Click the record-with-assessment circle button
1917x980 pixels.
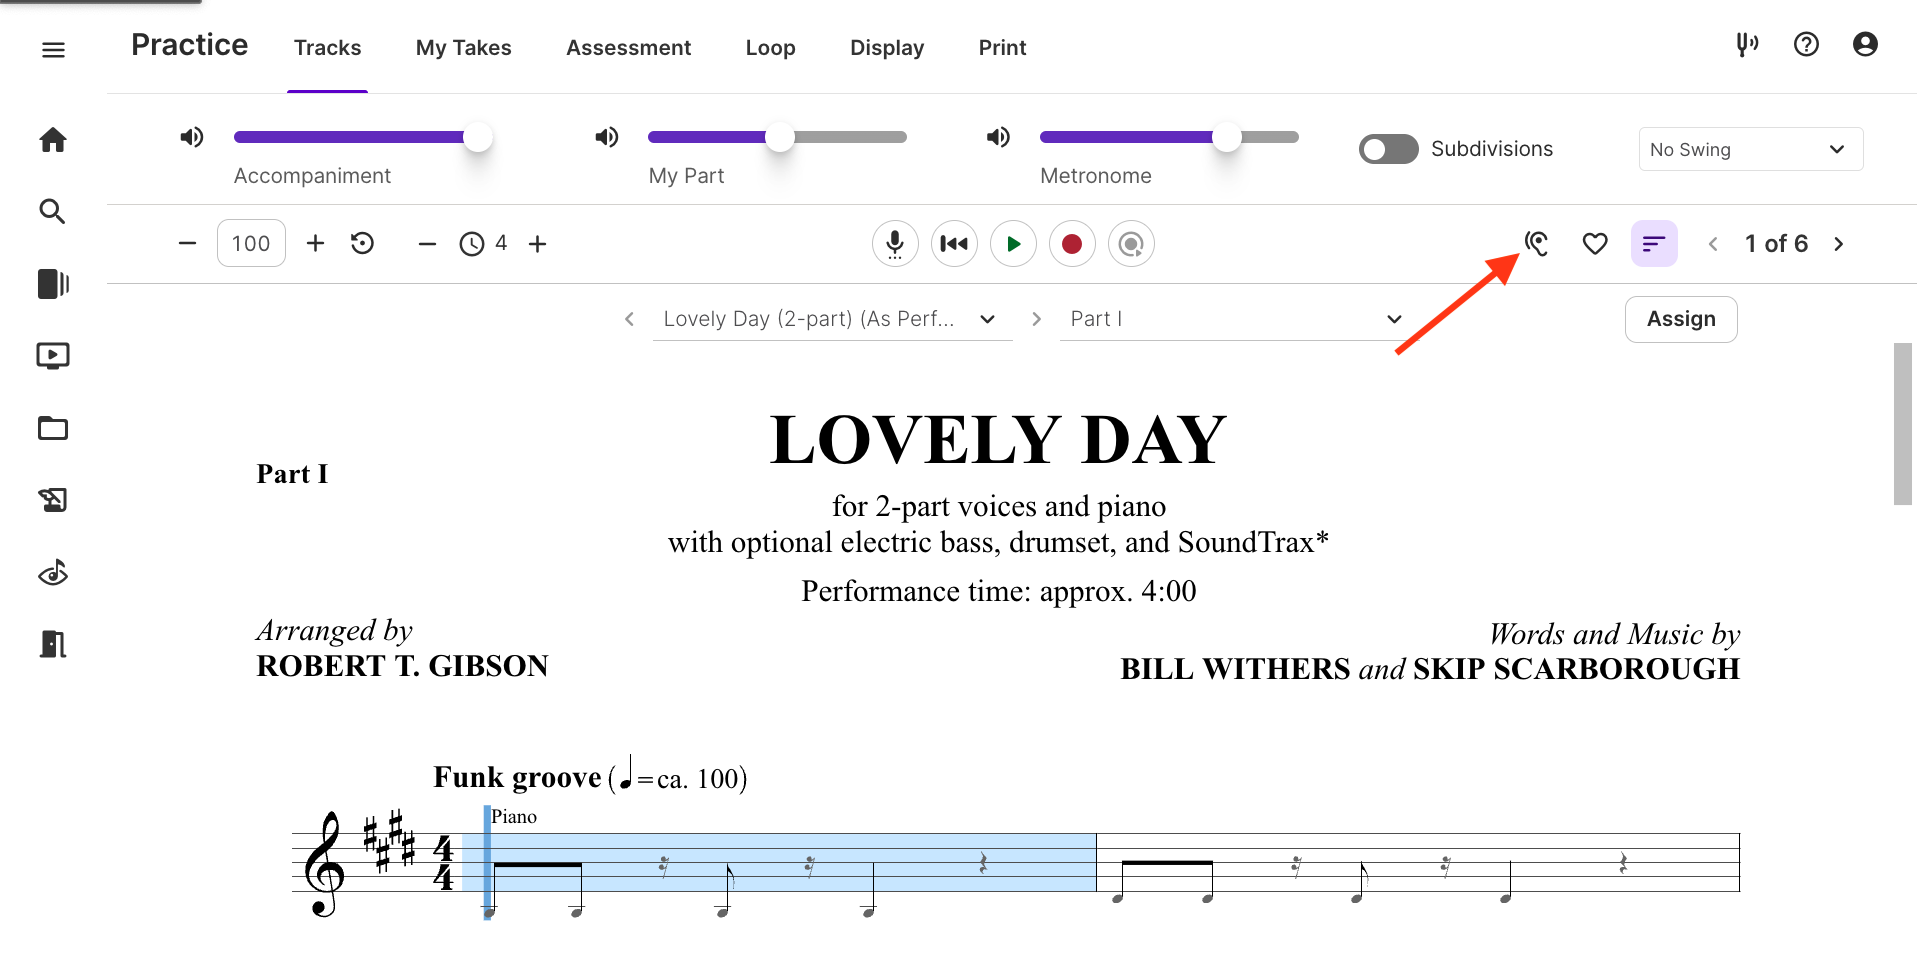1131,244
